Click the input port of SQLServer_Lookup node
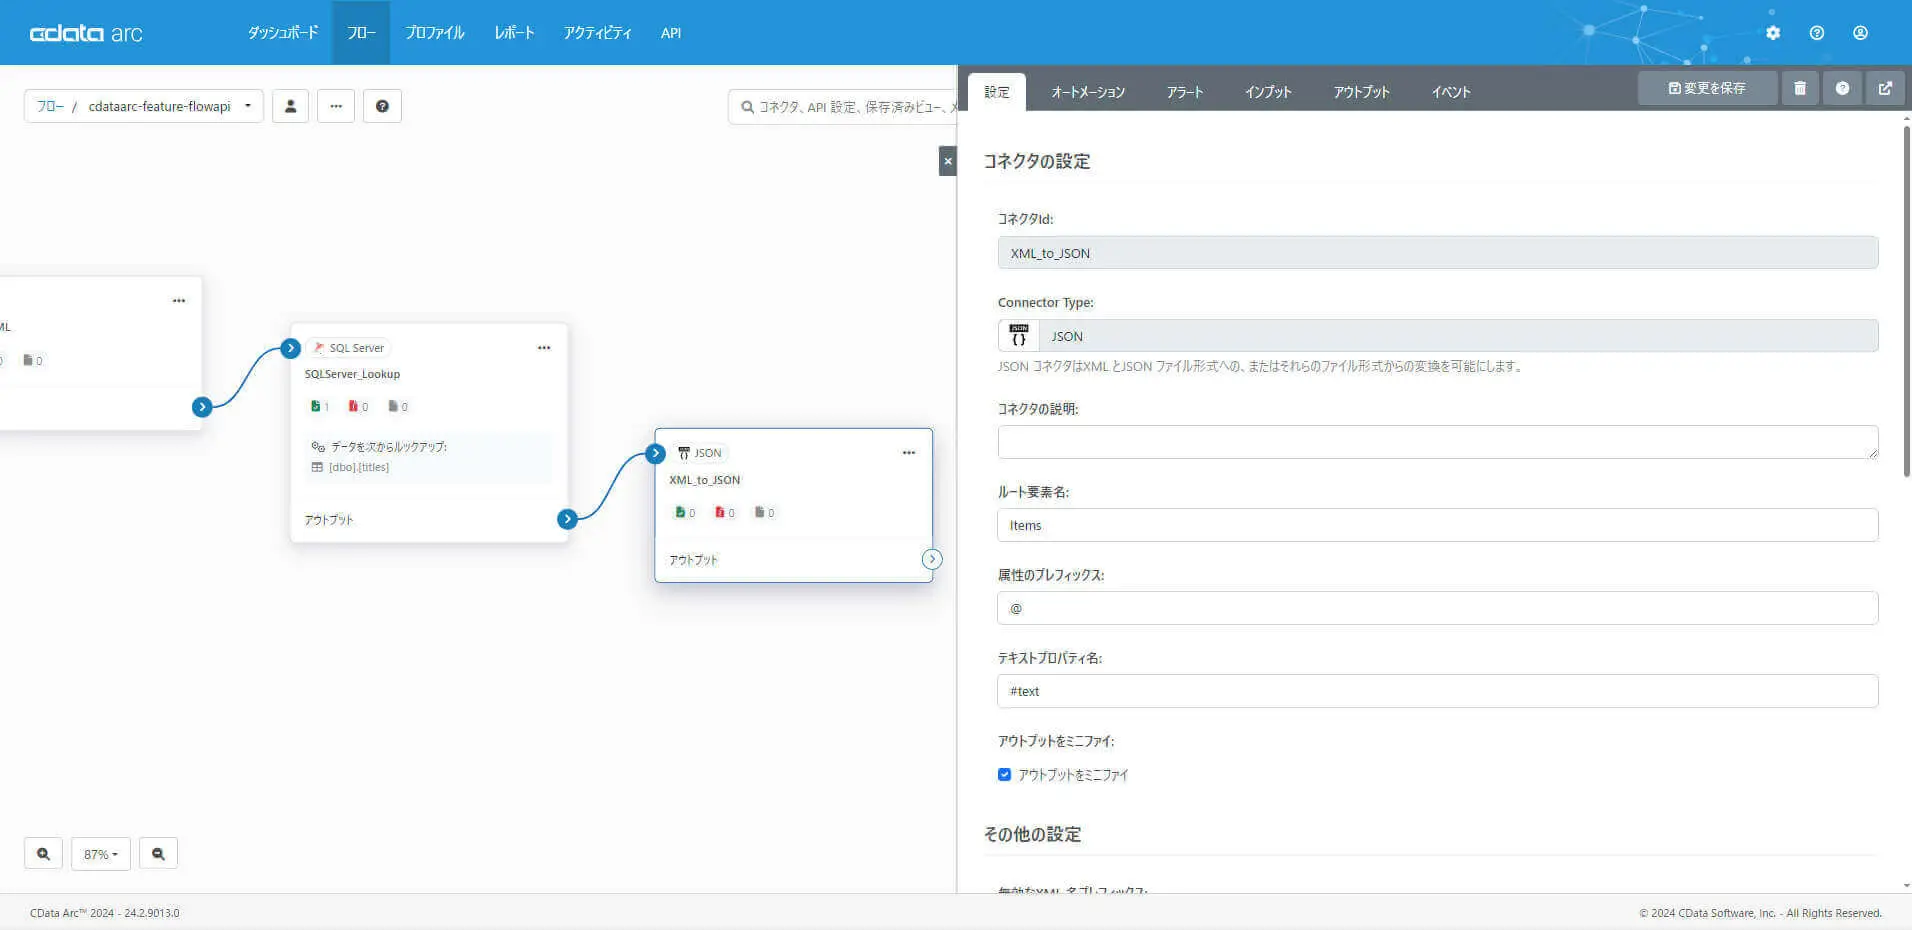 290,348
